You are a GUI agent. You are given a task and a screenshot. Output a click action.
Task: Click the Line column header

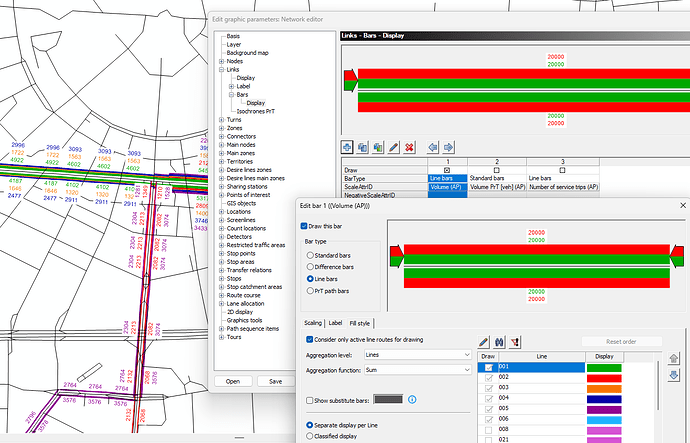(542, 356)
